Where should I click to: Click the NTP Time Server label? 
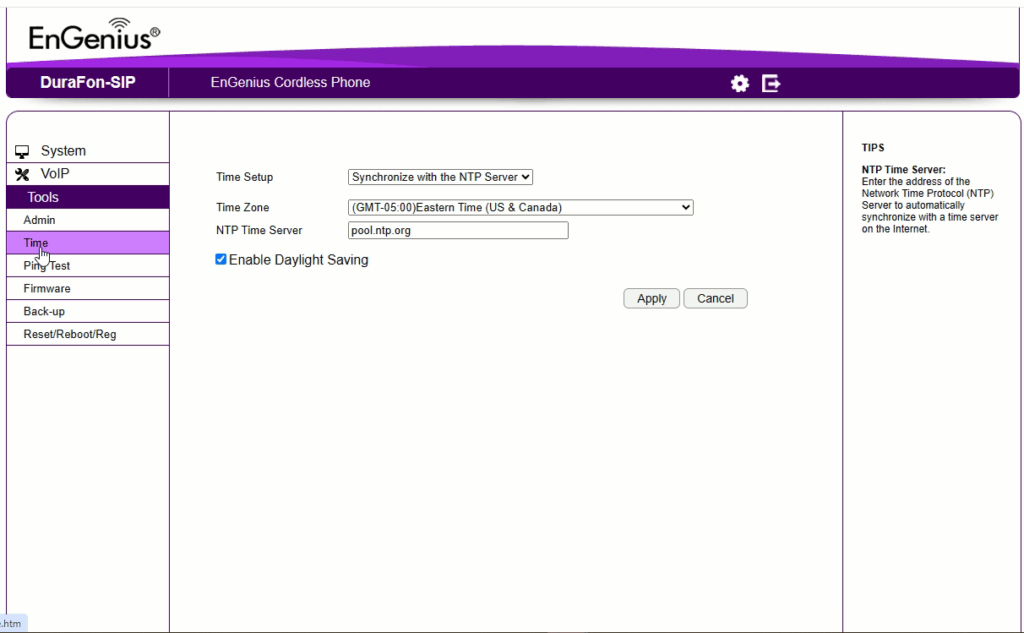coord(259,230)
